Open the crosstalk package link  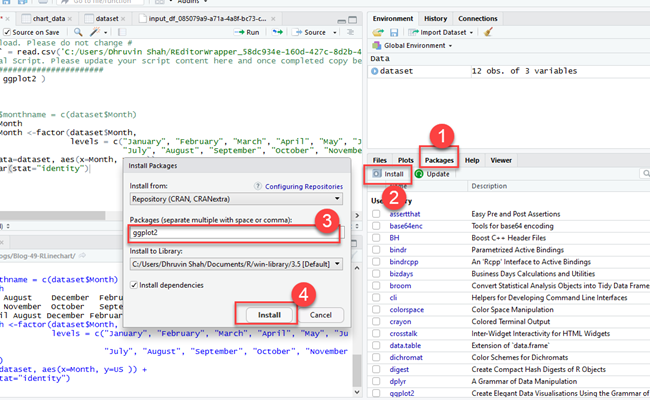coord(403,333)
